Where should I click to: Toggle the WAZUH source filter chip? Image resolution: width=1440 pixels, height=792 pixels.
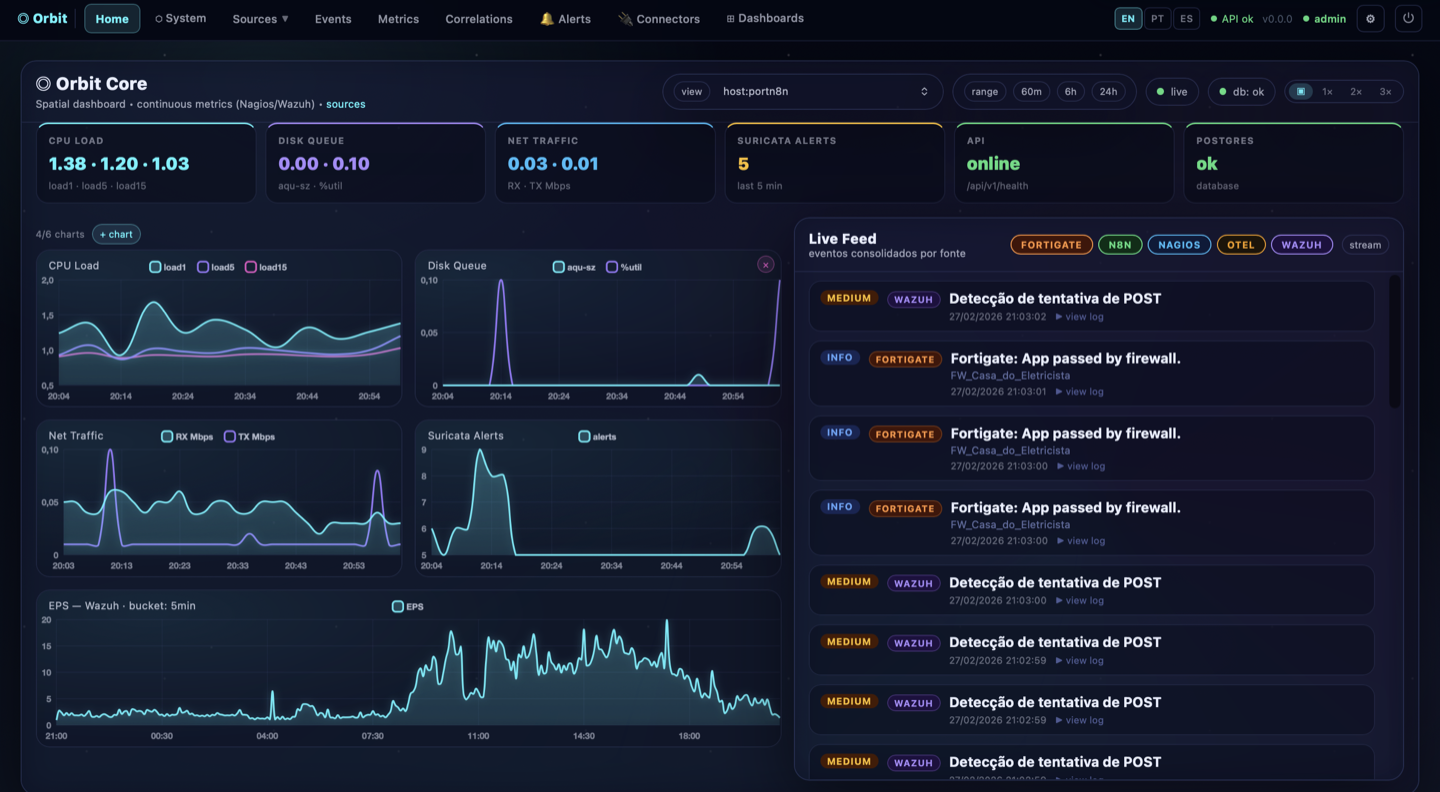[1301, 244]
